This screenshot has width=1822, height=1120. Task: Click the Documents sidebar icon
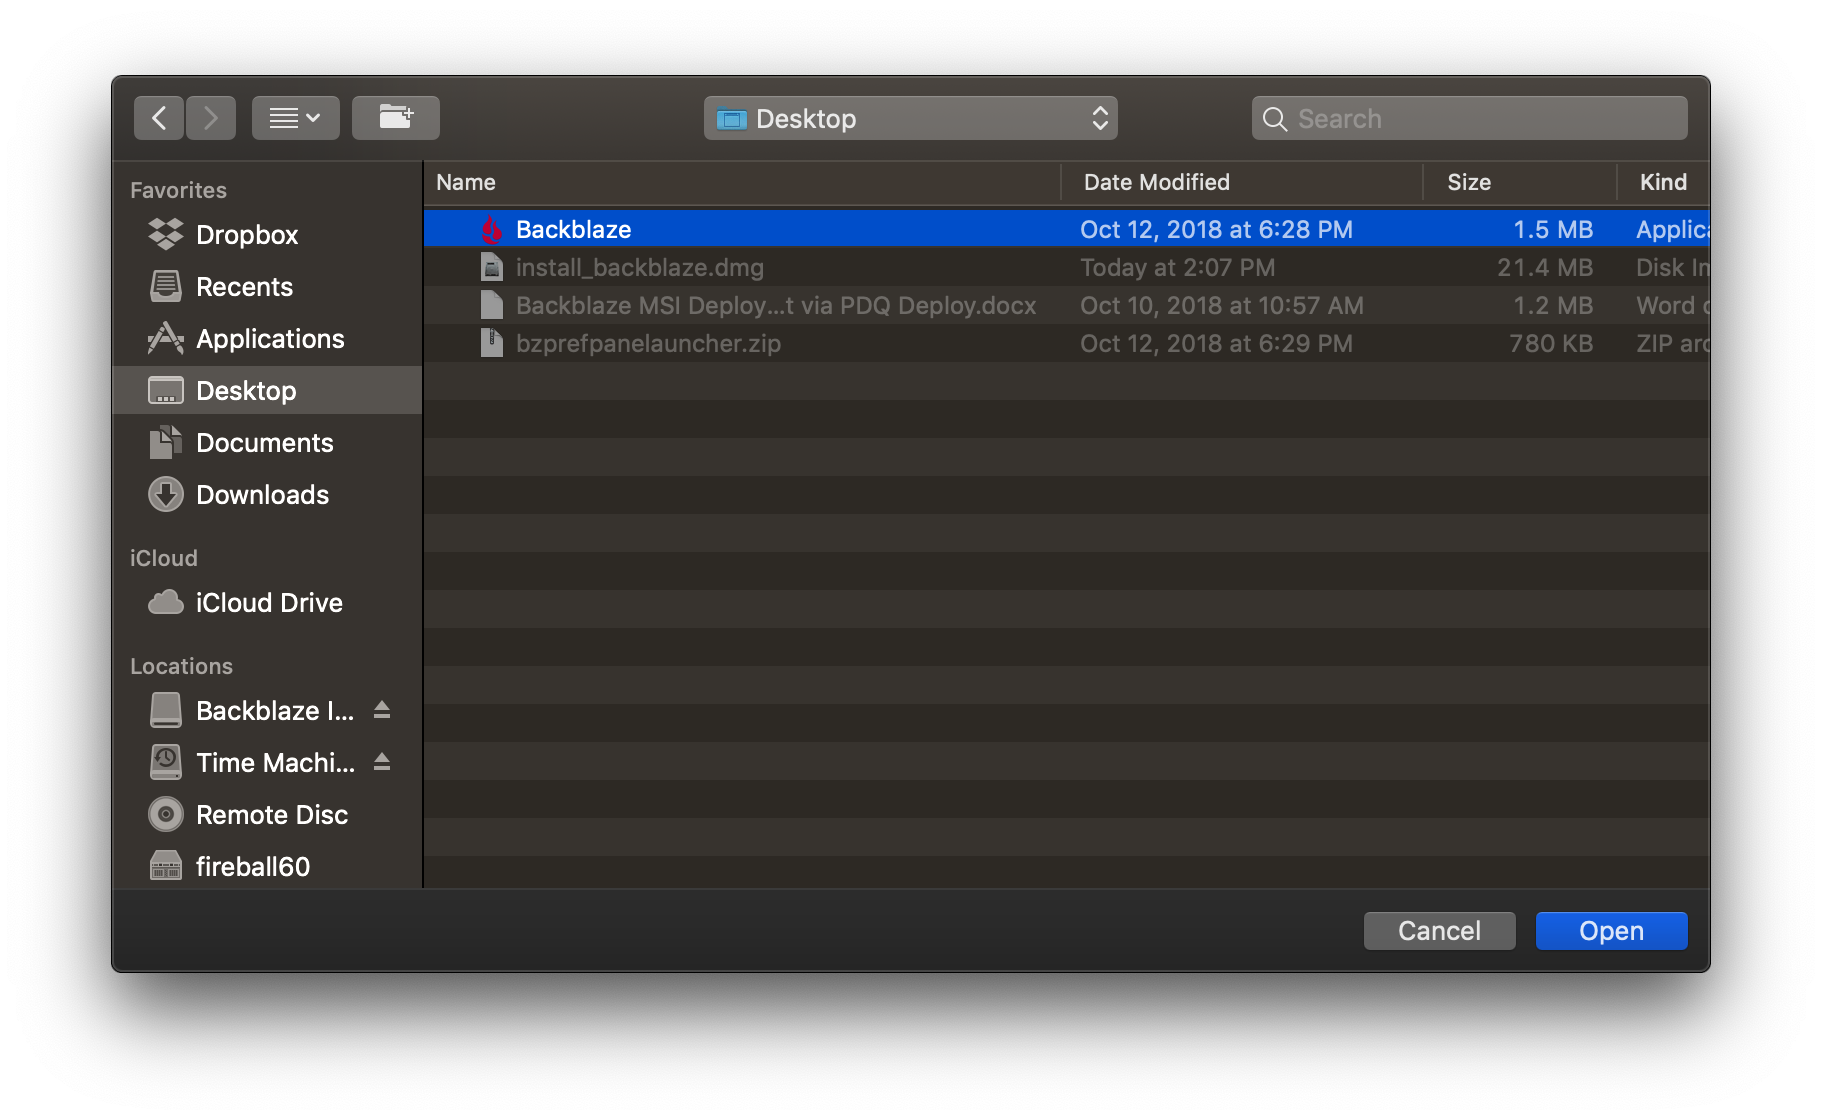165,442
